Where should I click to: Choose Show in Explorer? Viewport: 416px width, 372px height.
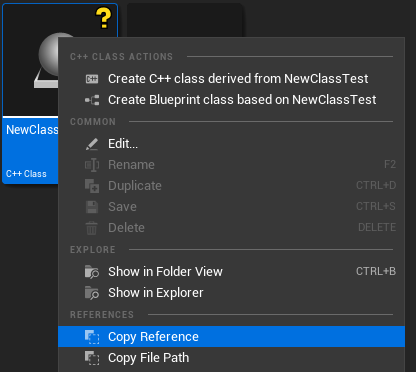(231, 293)
